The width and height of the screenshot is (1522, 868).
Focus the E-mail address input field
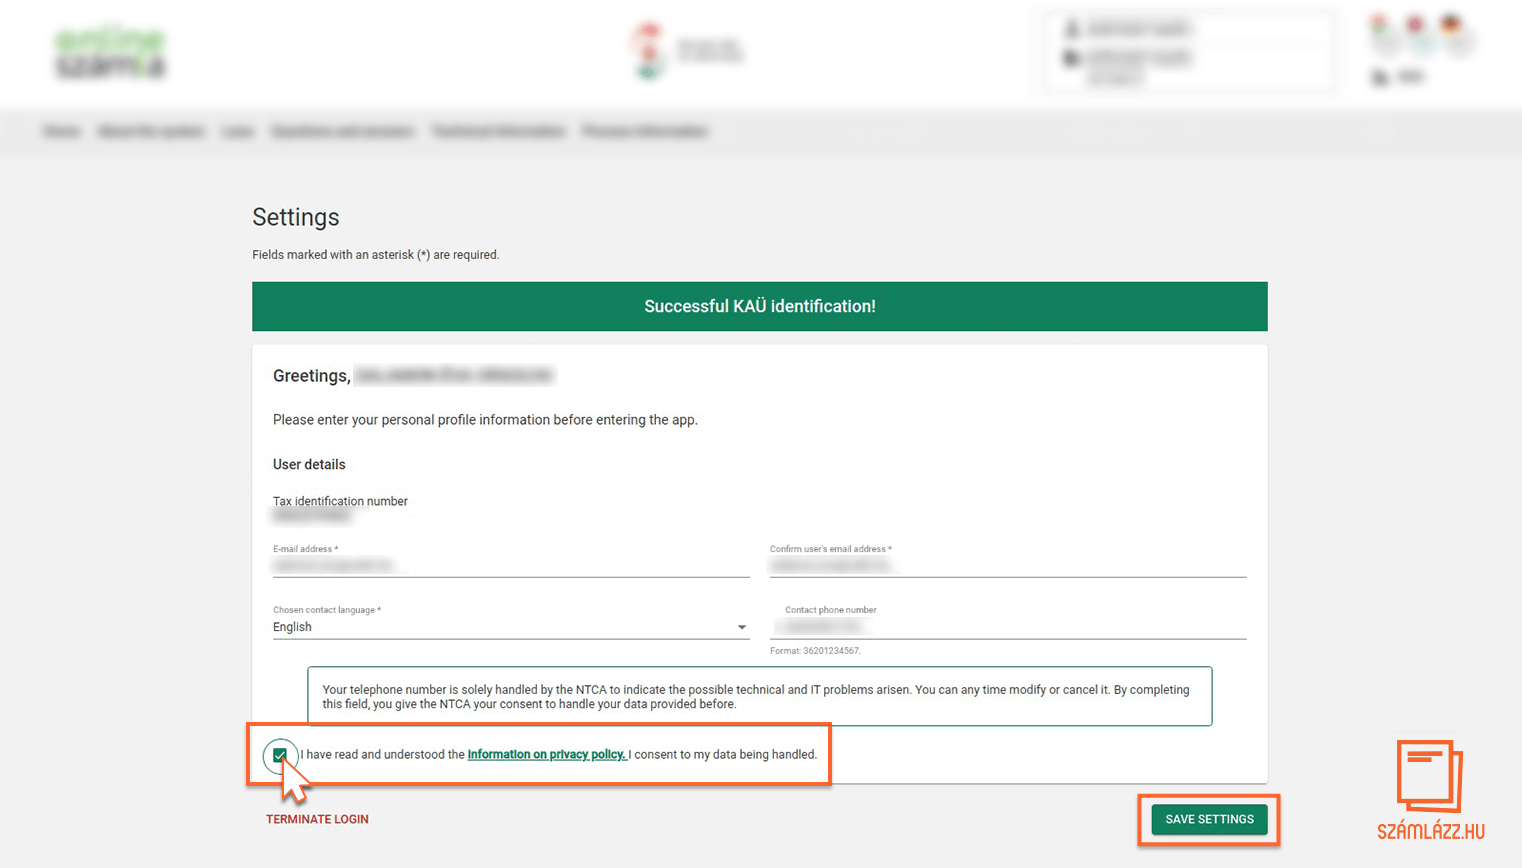pyautogui.click(x=510, y=566)
